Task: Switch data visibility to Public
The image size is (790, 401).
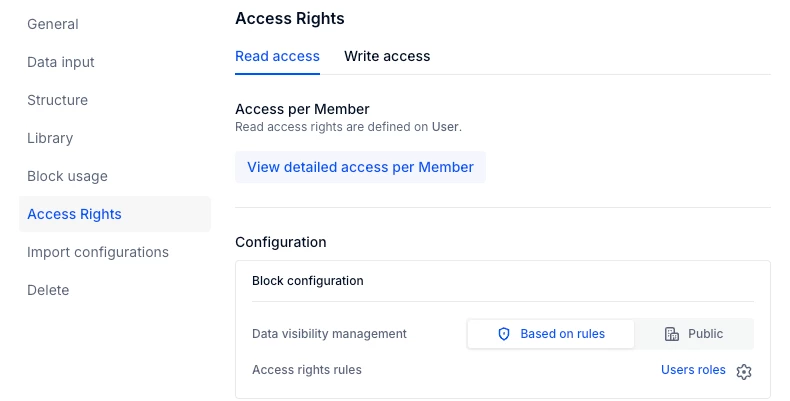Action: pyautogui.click(x=694, y=334)
